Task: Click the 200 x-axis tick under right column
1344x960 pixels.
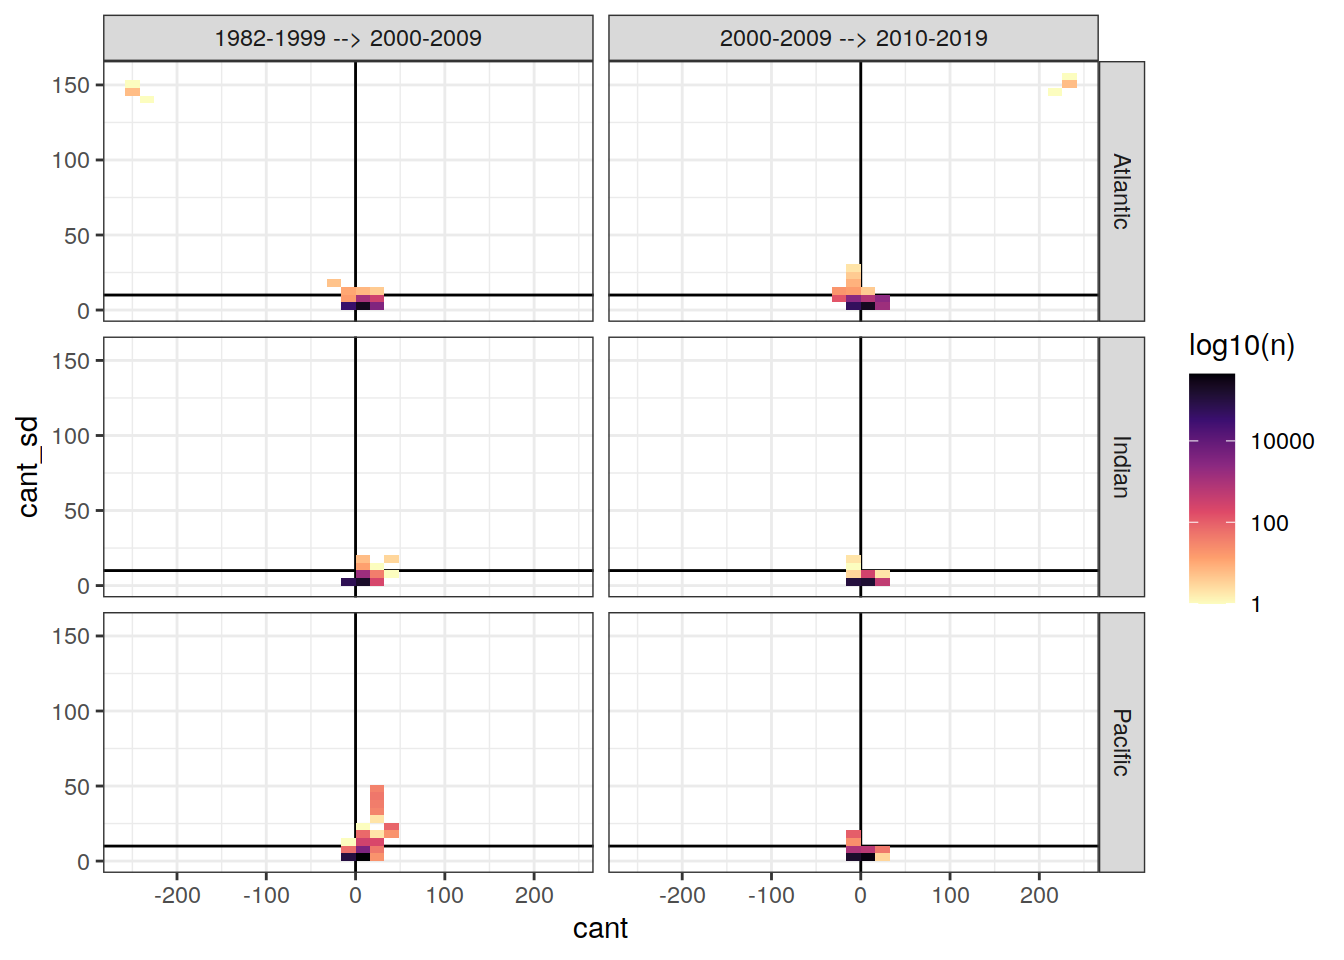Action: [x=1039, y=896]
